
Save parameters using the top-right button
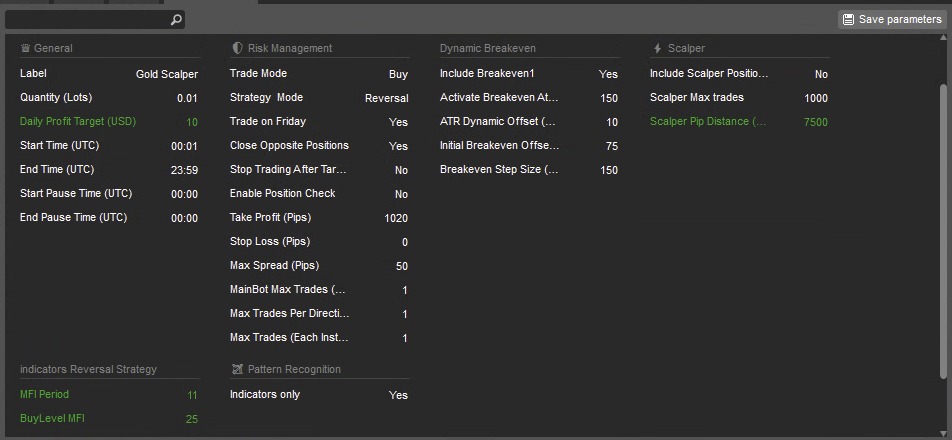click(891, 19)
